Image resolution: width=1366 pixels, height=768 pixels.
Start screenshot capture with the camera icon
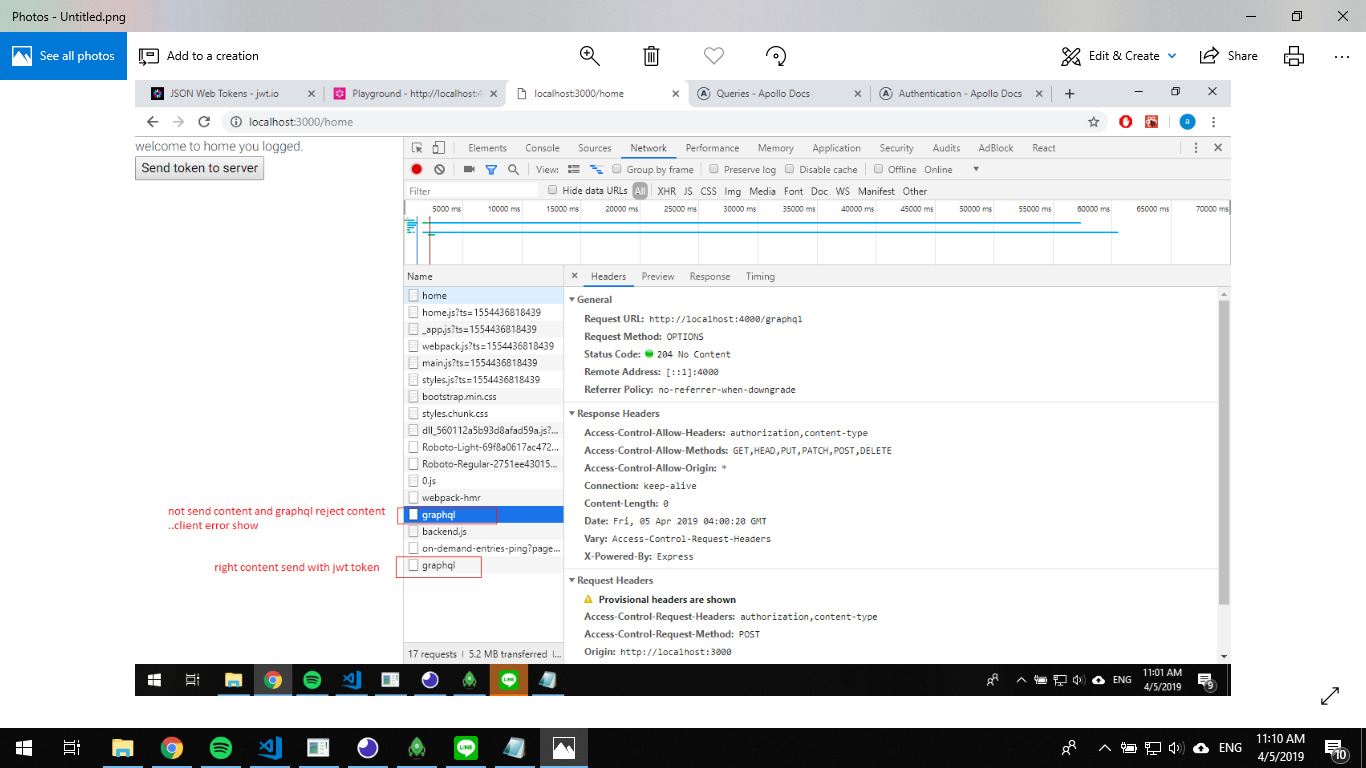[x=470, y=169]
